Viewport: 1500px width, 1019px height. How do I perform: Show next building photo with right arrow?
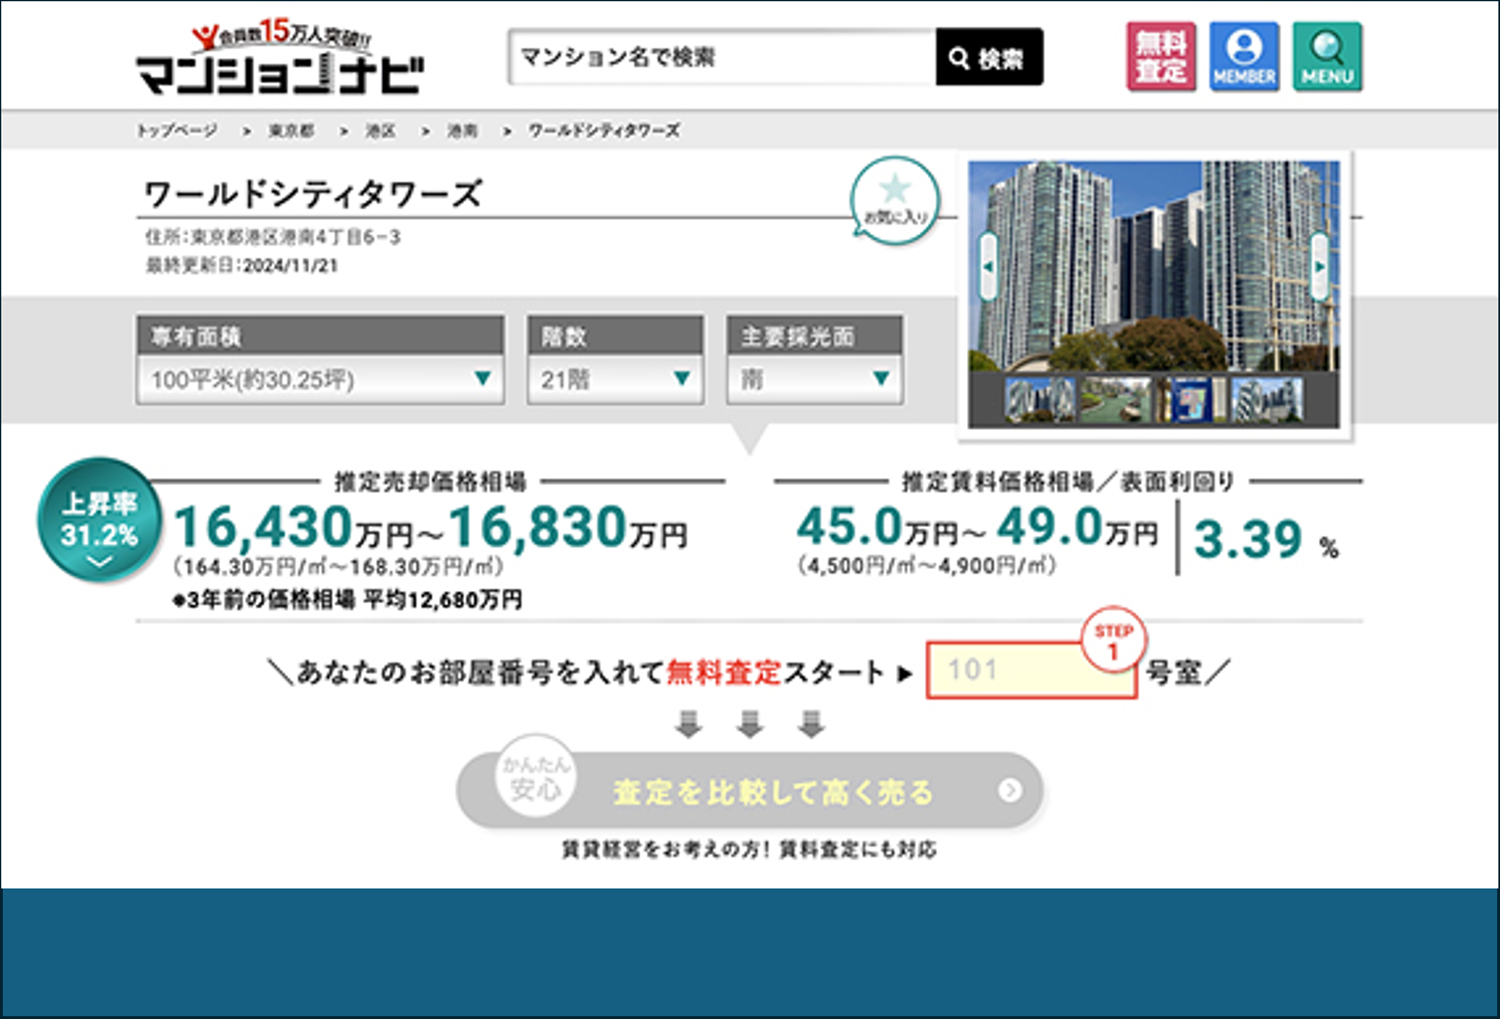tap(1320, 266)
